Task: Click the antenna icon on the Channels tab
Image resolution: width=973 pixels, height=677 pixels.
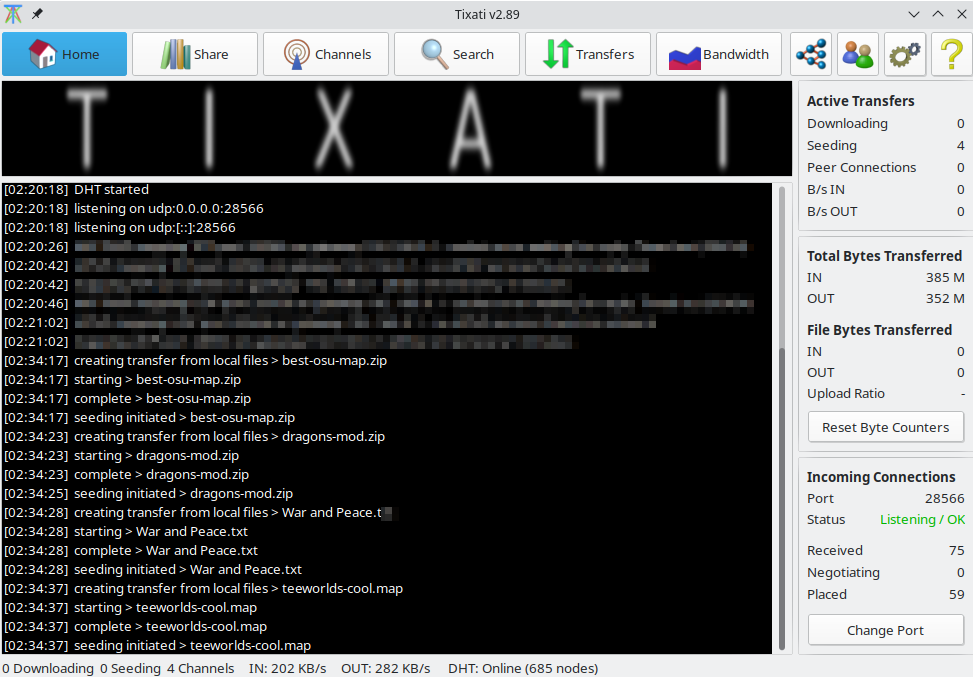Action: 297,53
